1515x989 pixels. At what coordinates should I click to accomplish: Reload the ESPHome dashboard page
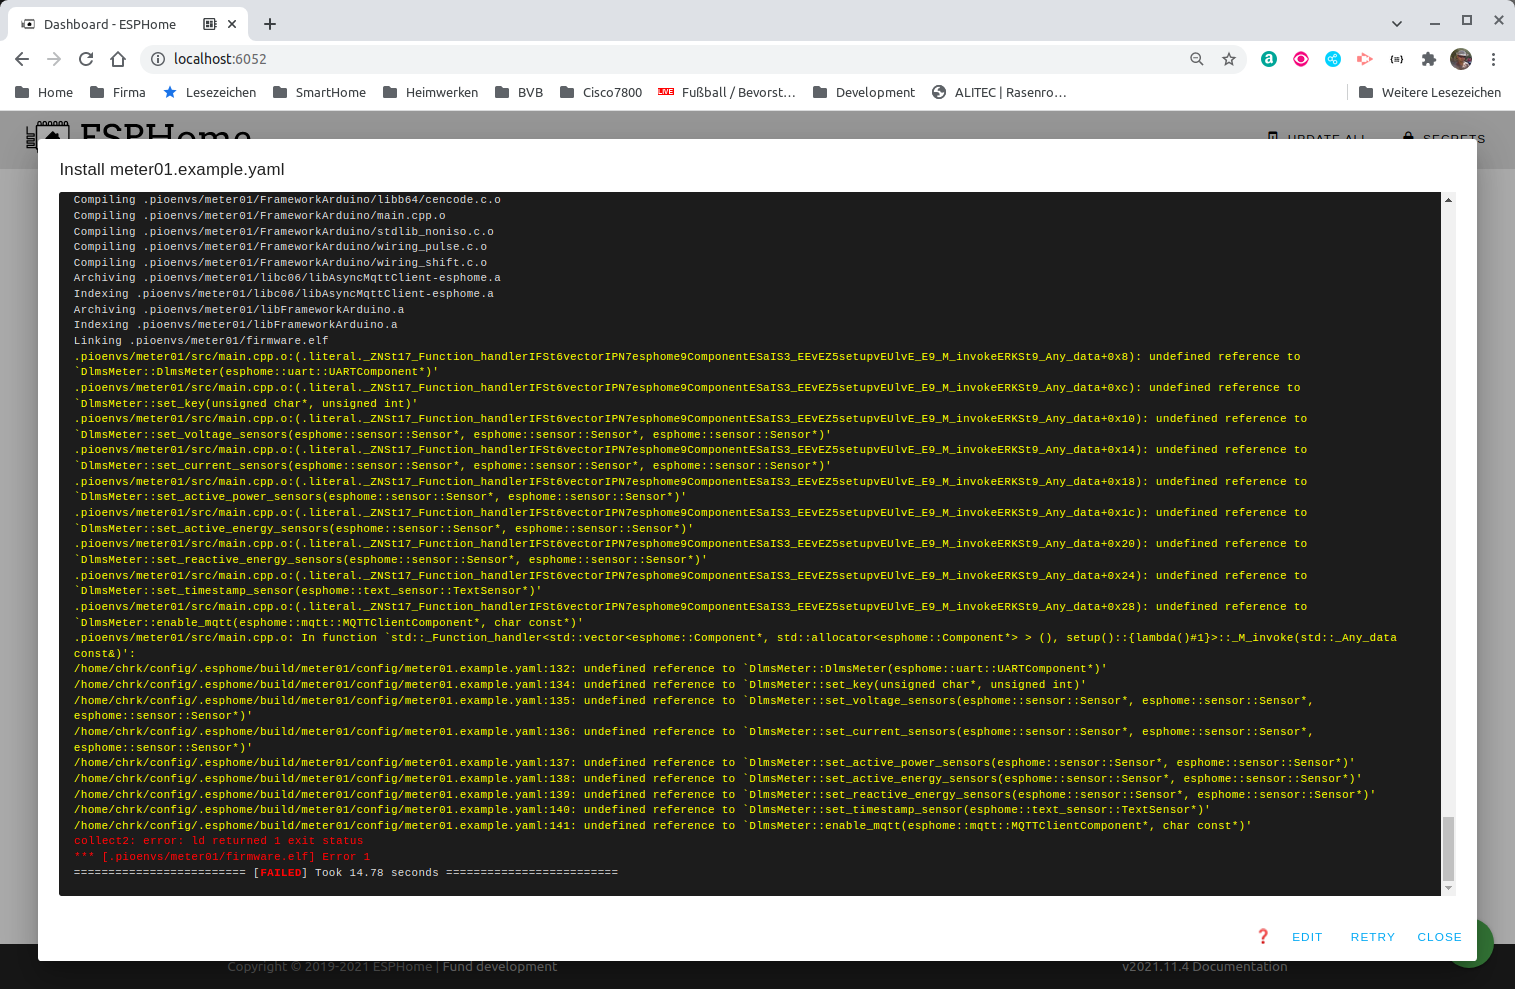(86, 59)
